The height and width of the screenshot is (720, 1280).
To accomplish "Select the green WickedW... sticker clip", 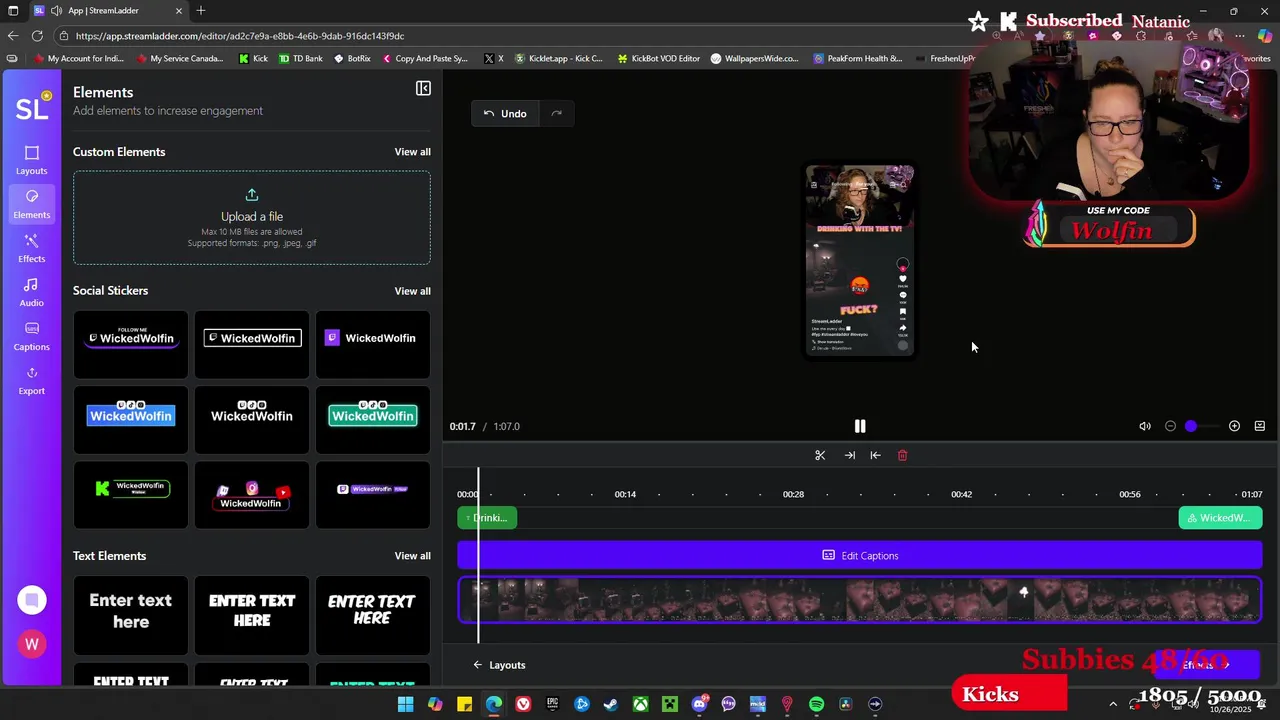I will 1220,518.
